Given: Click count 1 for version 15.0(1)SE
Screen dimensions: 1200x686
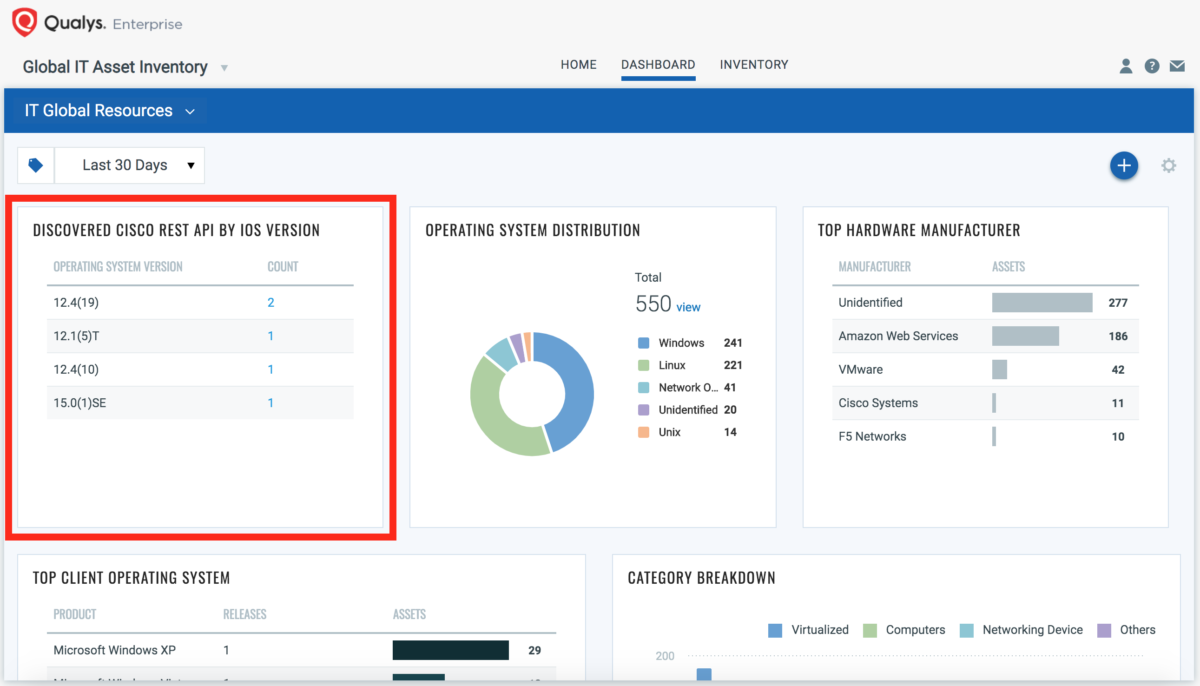Looking at the screenshot, I should coord(270,402).
